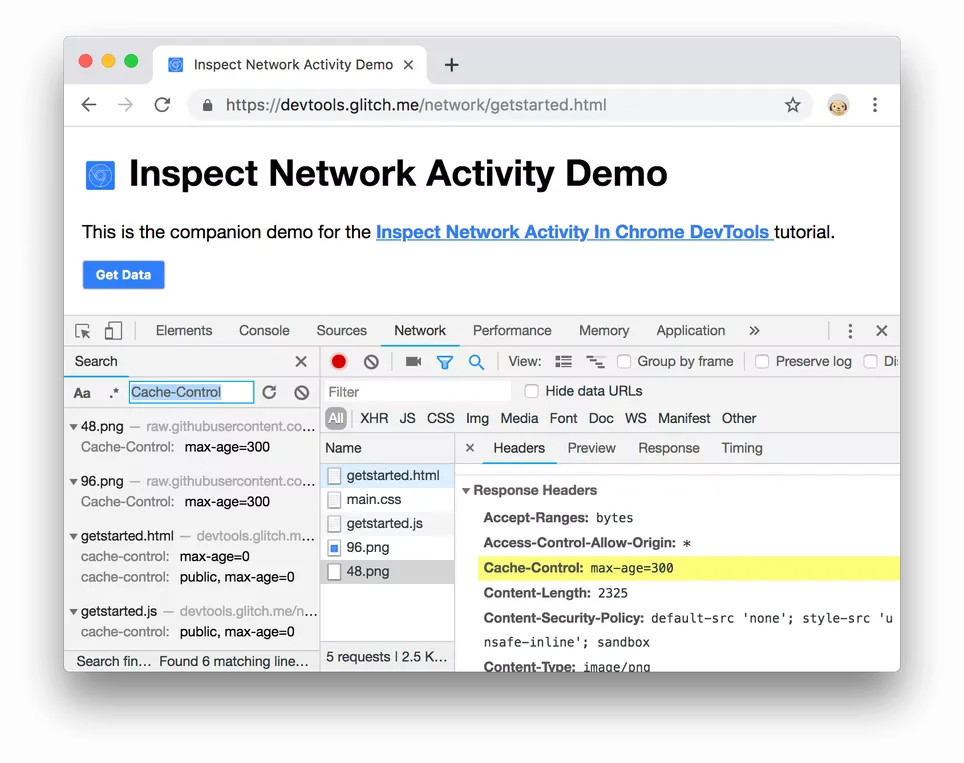Go back with the browser back arrow
964x763 pixels.
coord(89,105)
